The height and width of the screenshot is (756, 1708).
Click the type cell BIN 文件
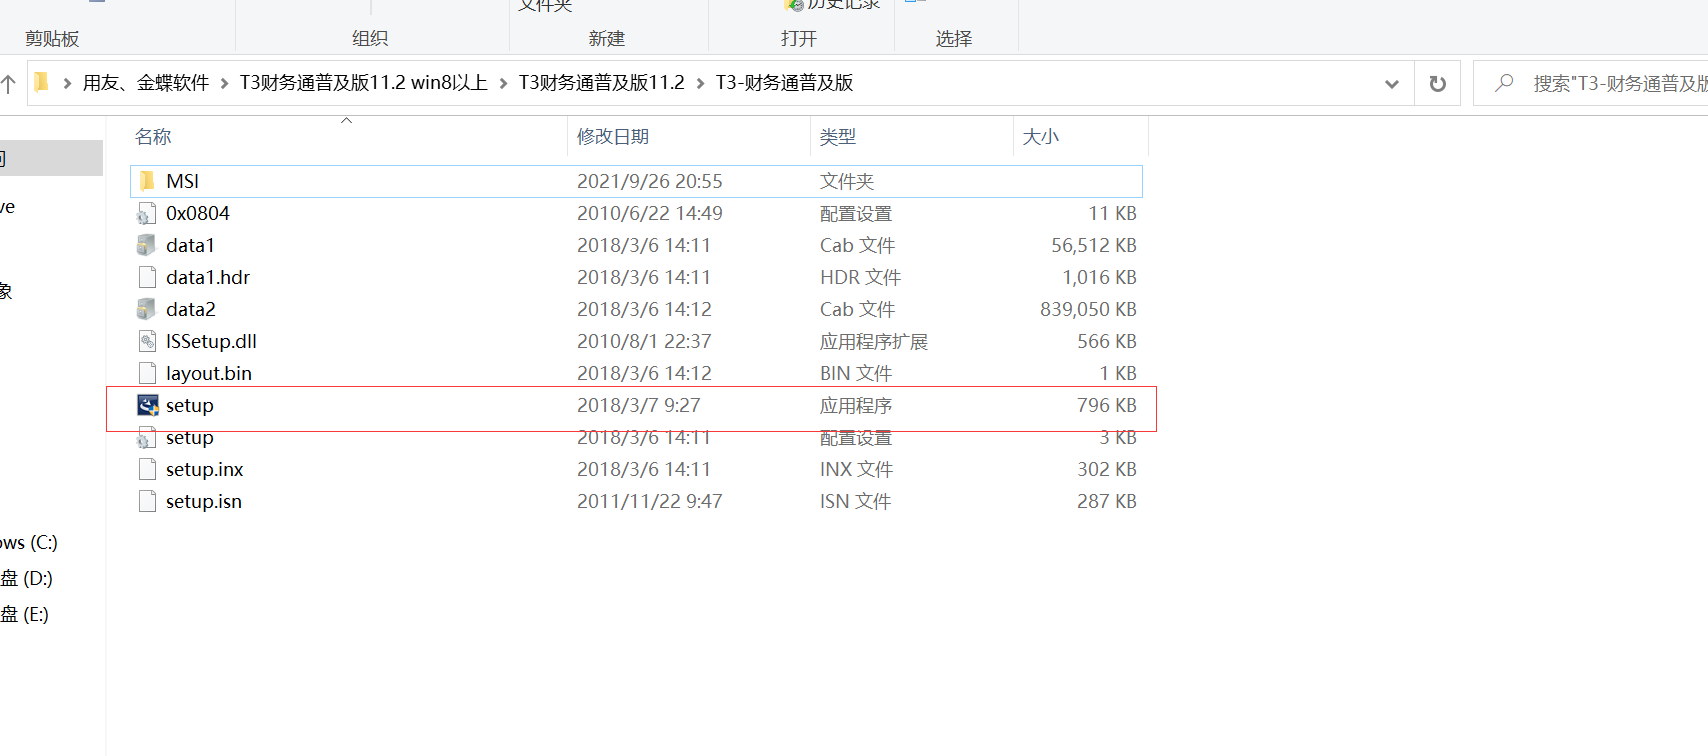pos(856,373)
